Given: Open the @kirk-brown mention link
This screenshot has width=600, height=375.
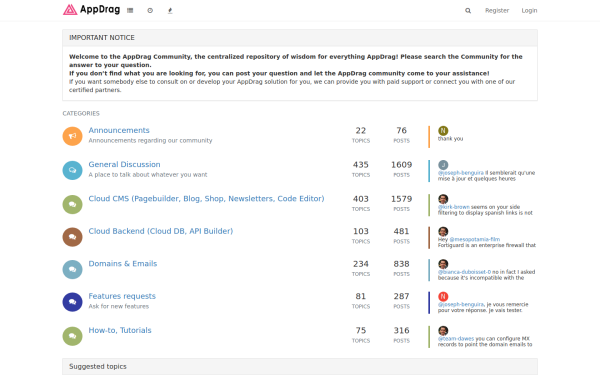Looking at the screenshot, I should pos(454,207).
